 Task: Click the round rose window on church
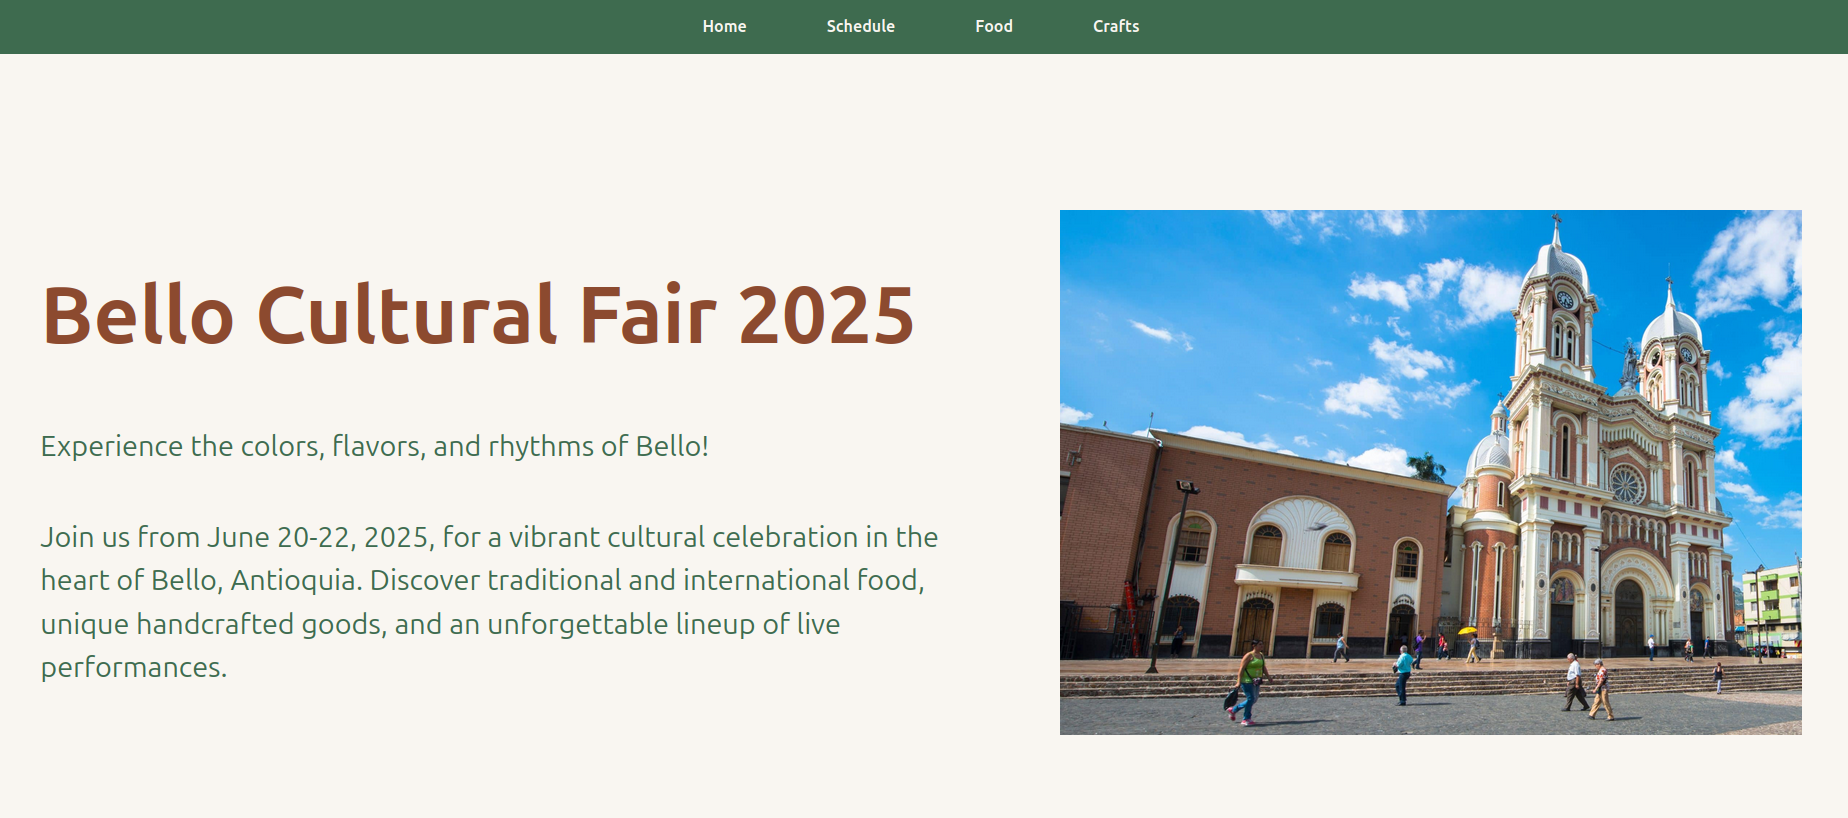tap(1626, 485)
